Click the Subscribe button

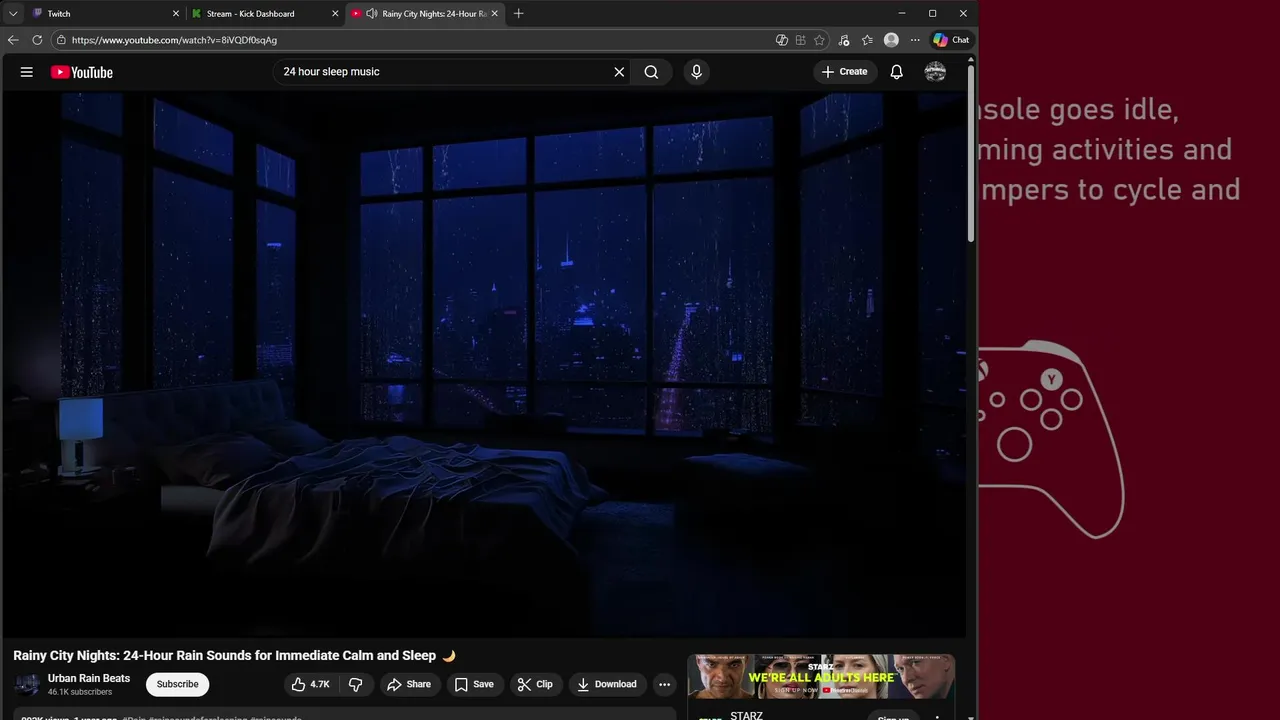point(177,684)
